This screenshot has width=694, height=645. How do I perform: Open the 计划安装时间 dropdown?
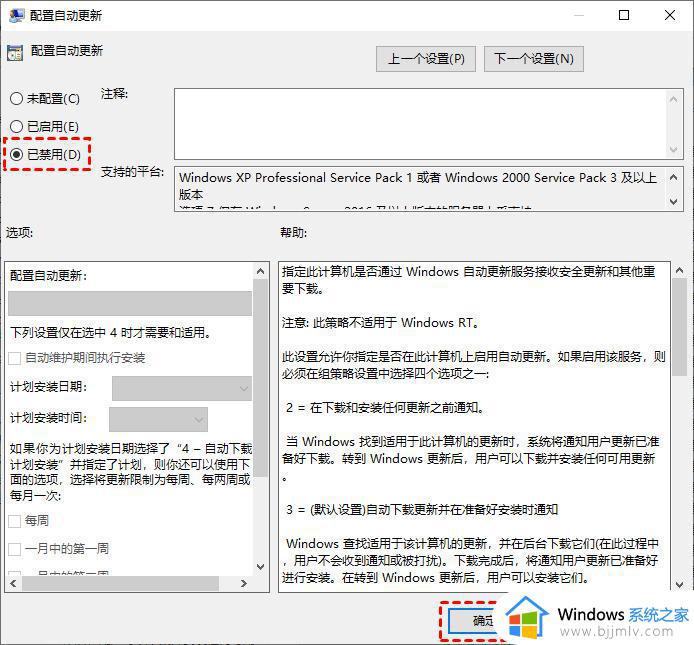(158, 419)
